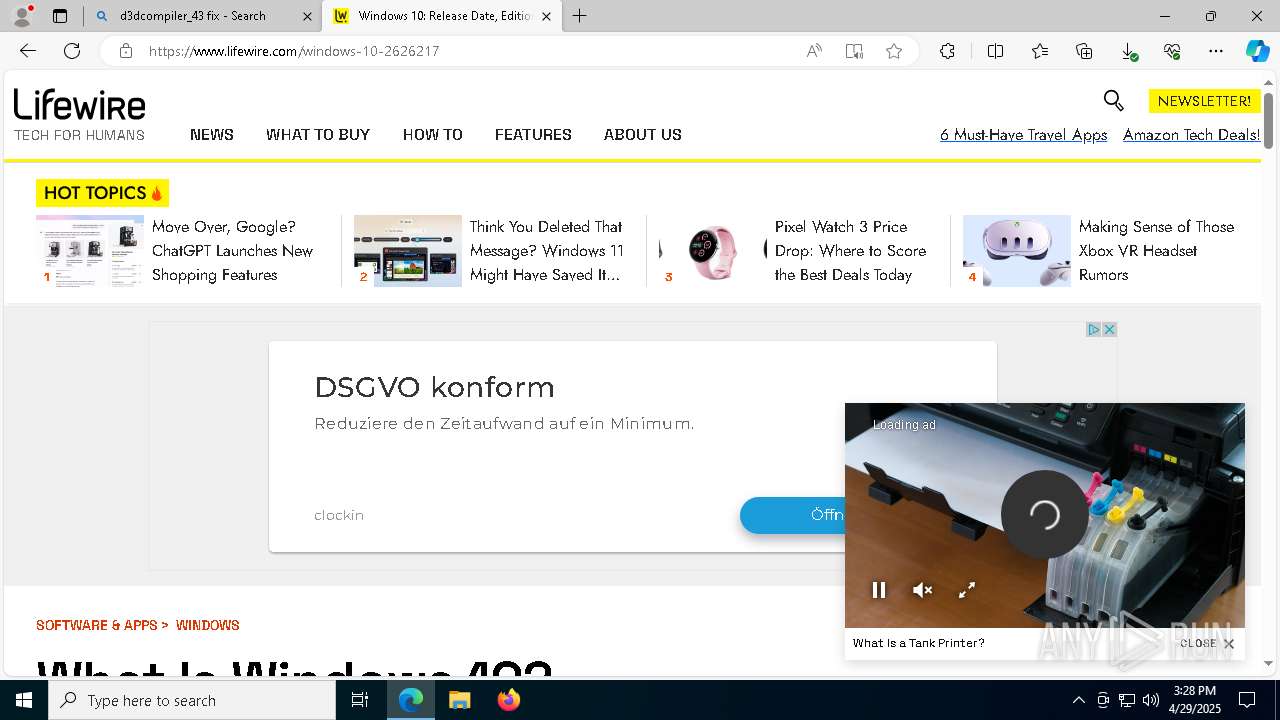The image size is (1280, 720).
Task: Open the WHAT TO BUY menu
Action: coord(318,134)
